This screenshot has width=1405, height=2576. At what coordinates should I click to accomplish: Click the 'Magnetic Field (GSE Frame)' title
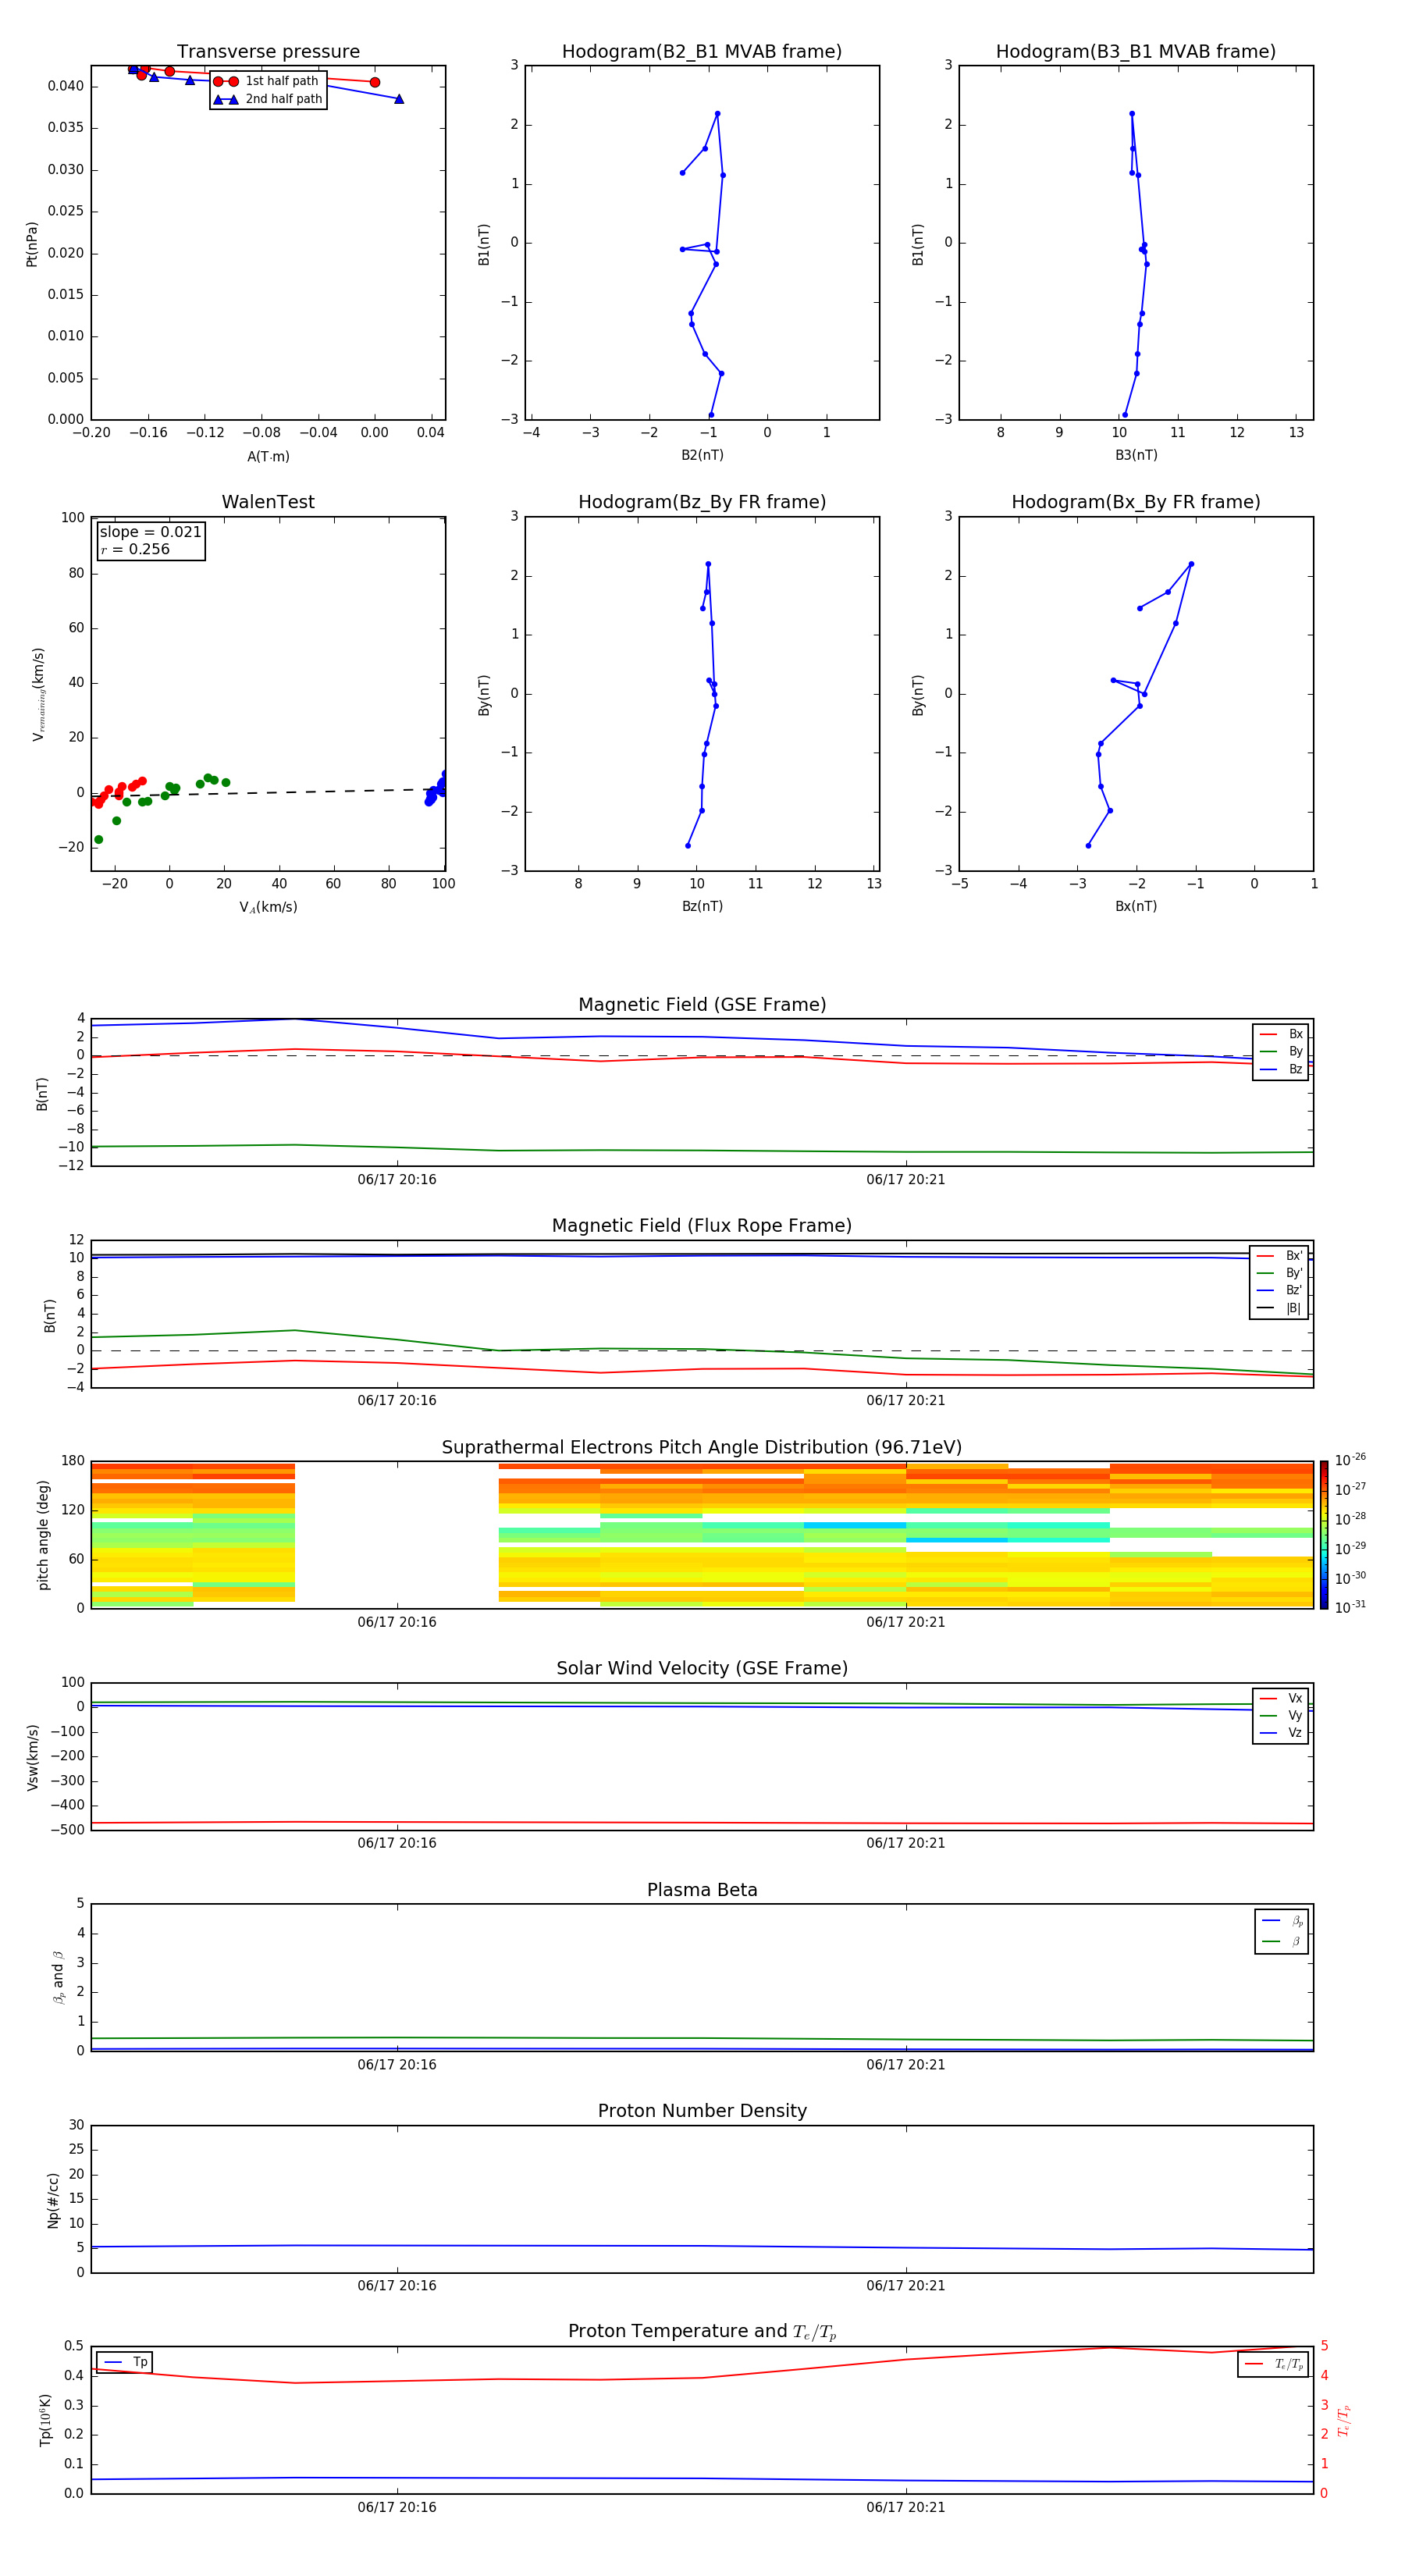coord(702,1005)
